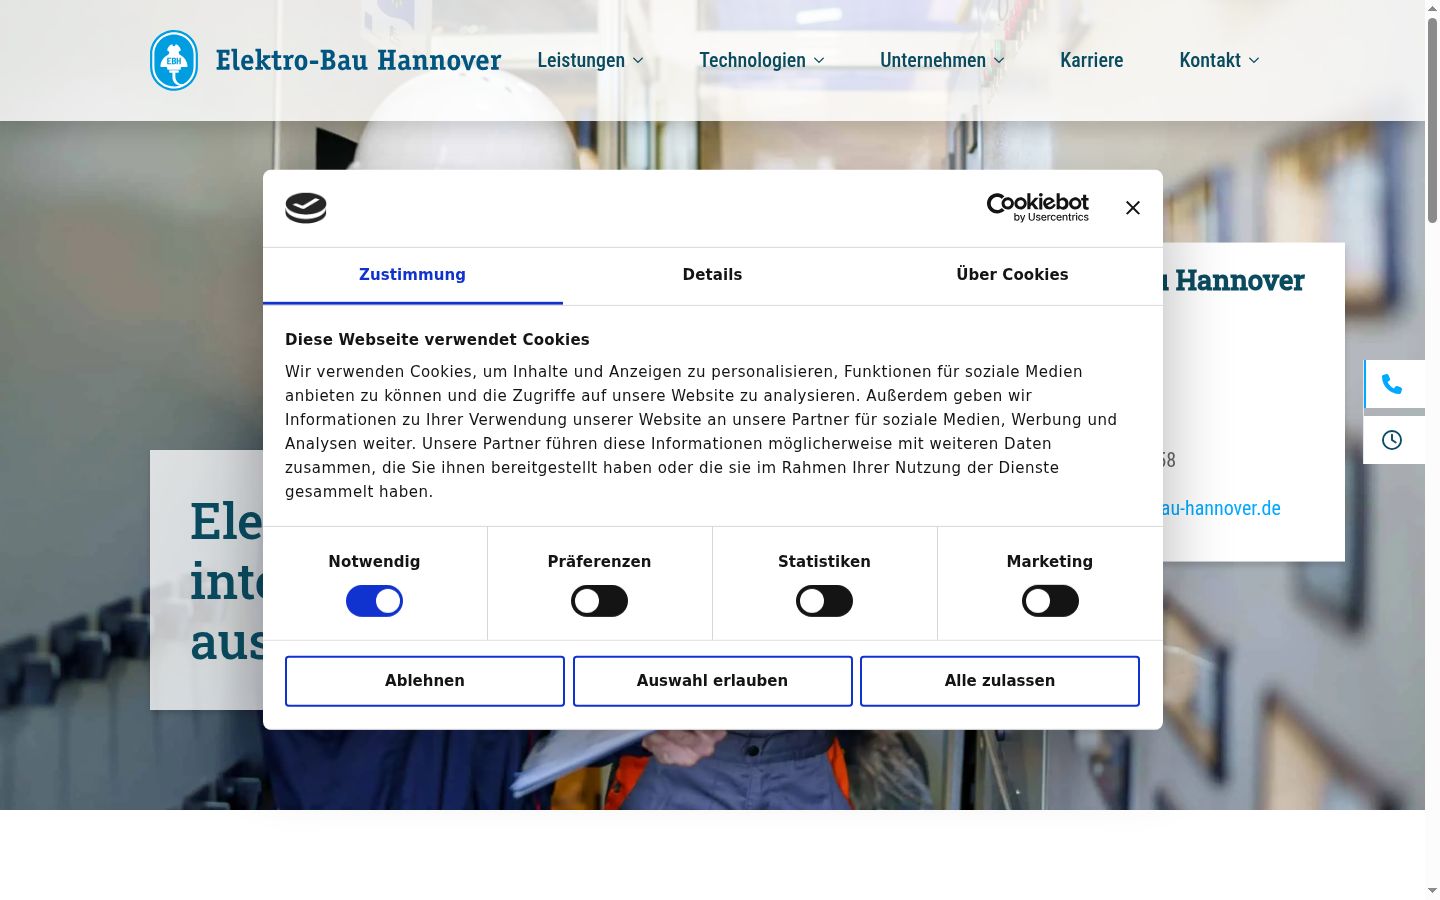
Task: Click the Auswahl erlauben button
Action: (713, 681)
